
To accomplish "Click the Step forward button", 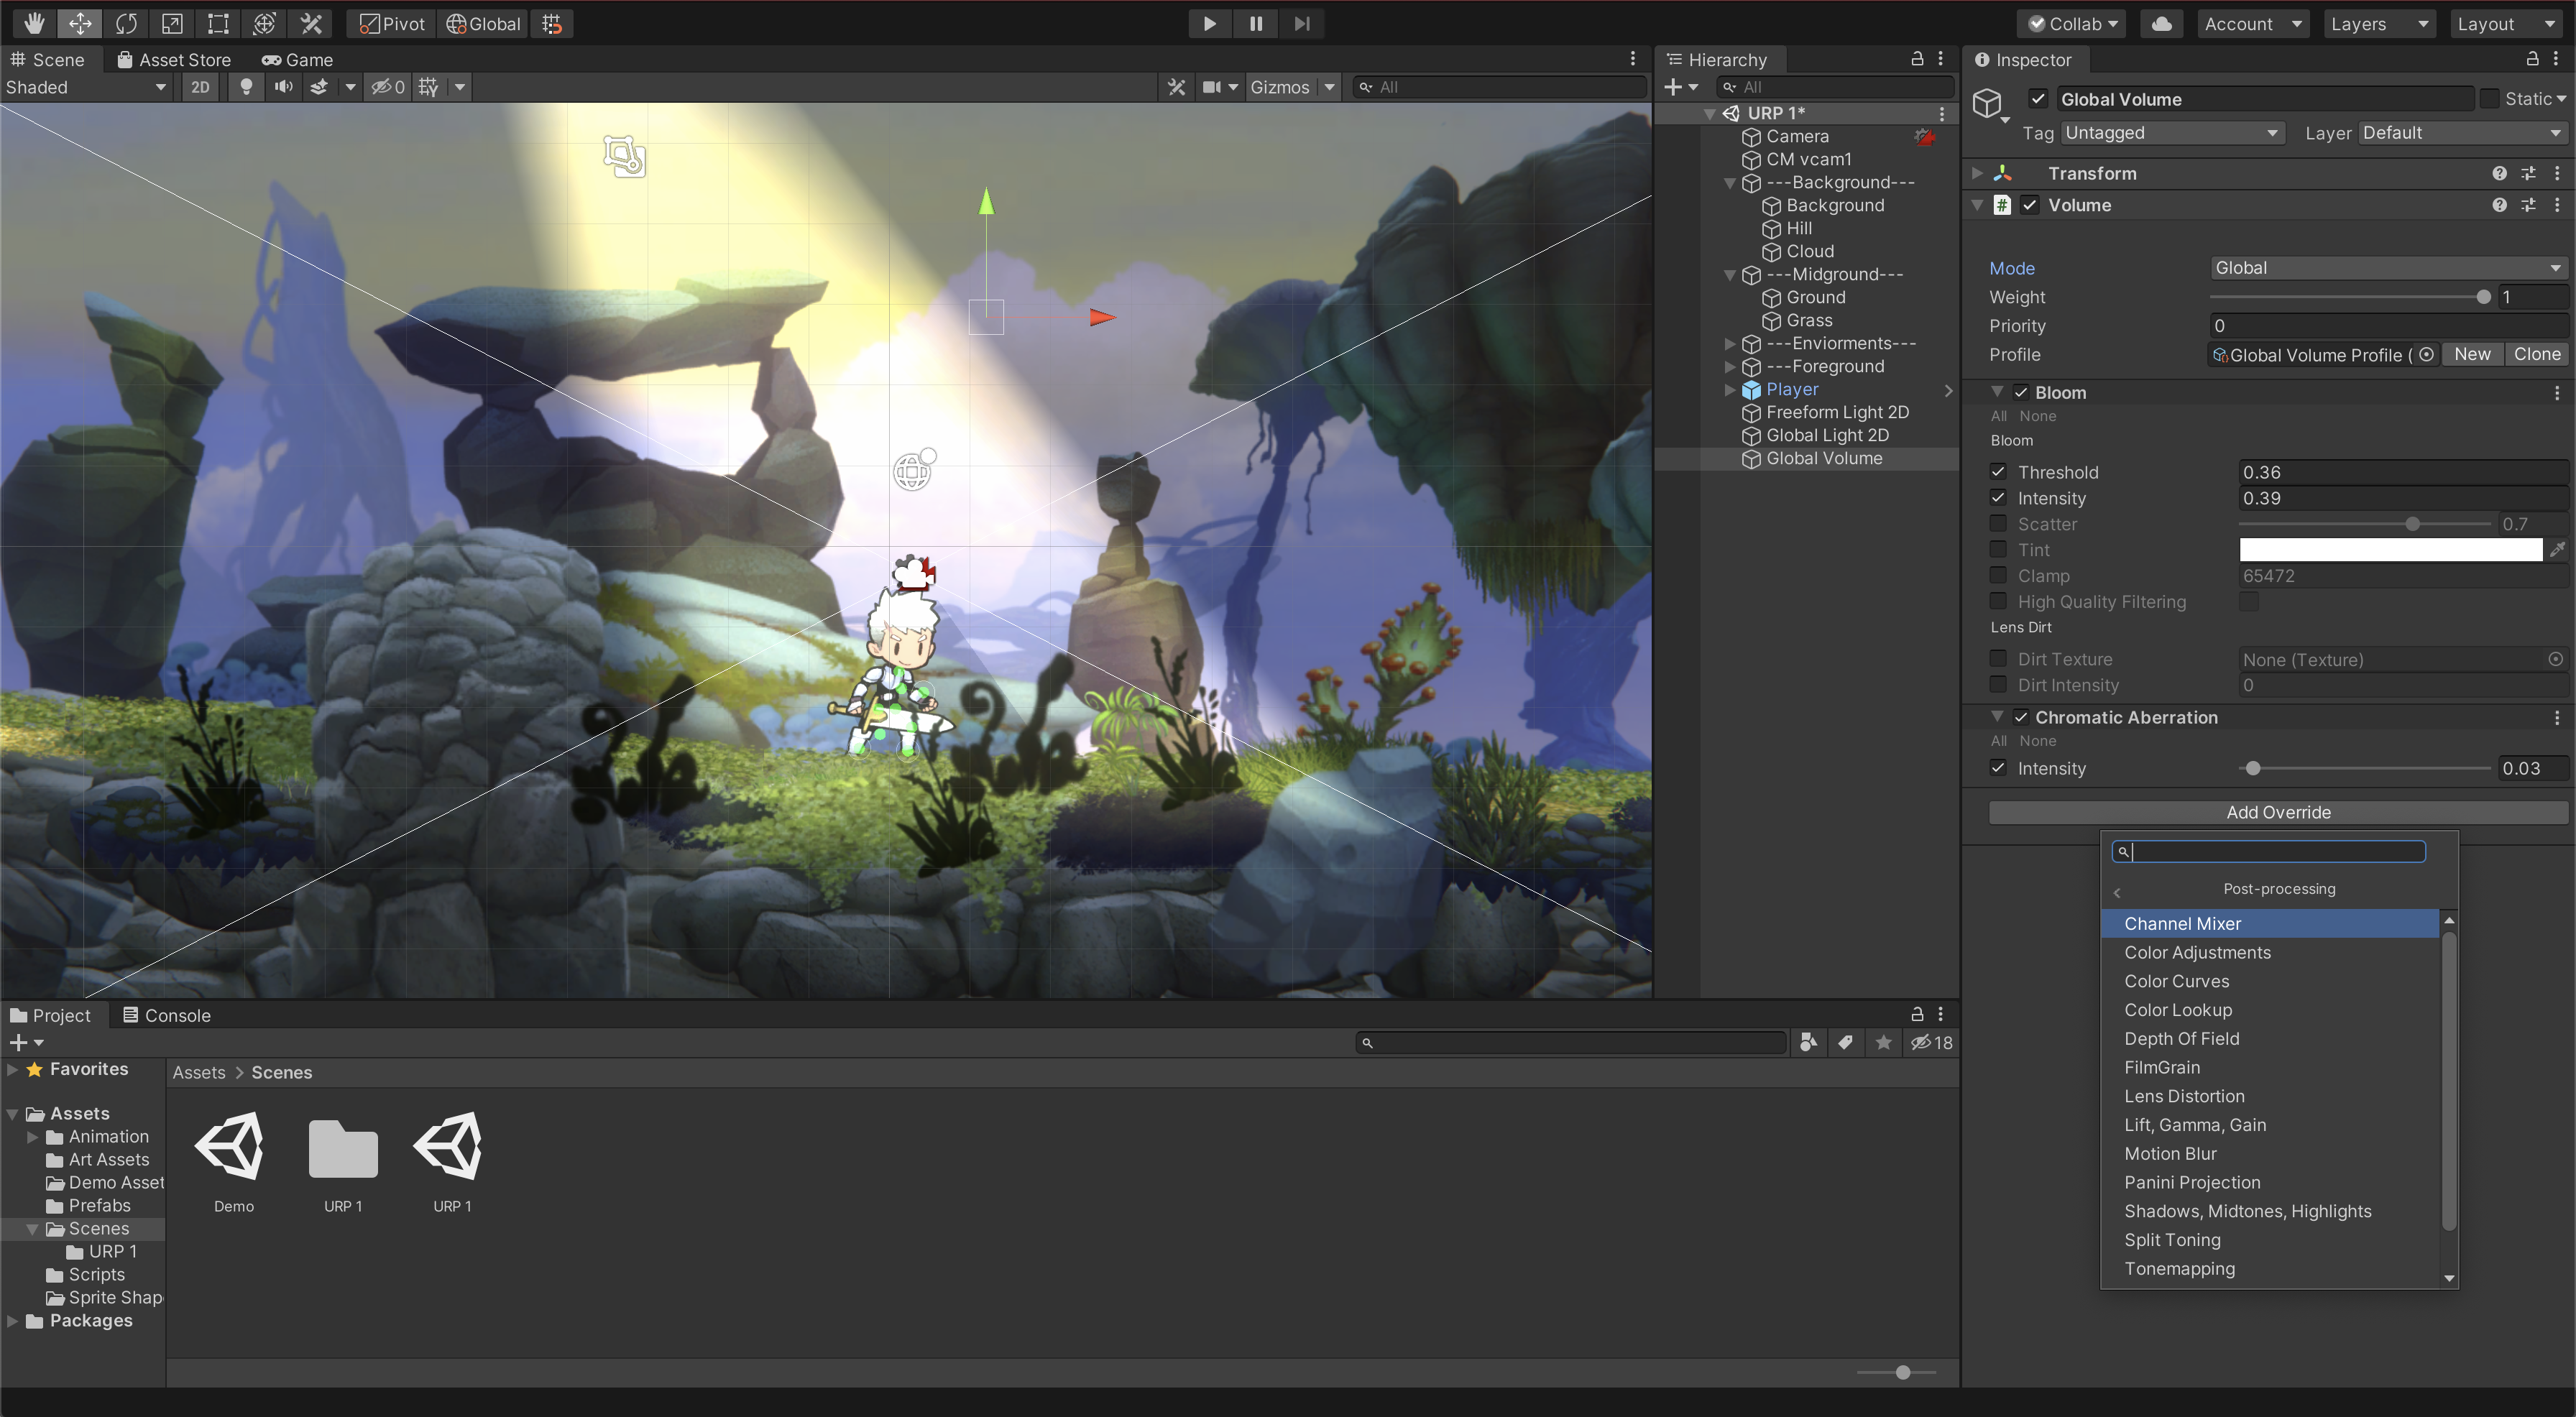I will pos(1301,23).
